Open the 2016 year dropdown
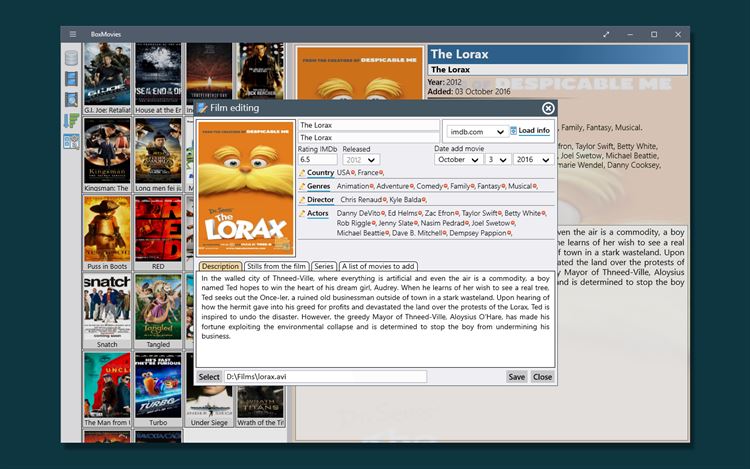The width and height of the screenshot is (750, 469). point(533,160)
